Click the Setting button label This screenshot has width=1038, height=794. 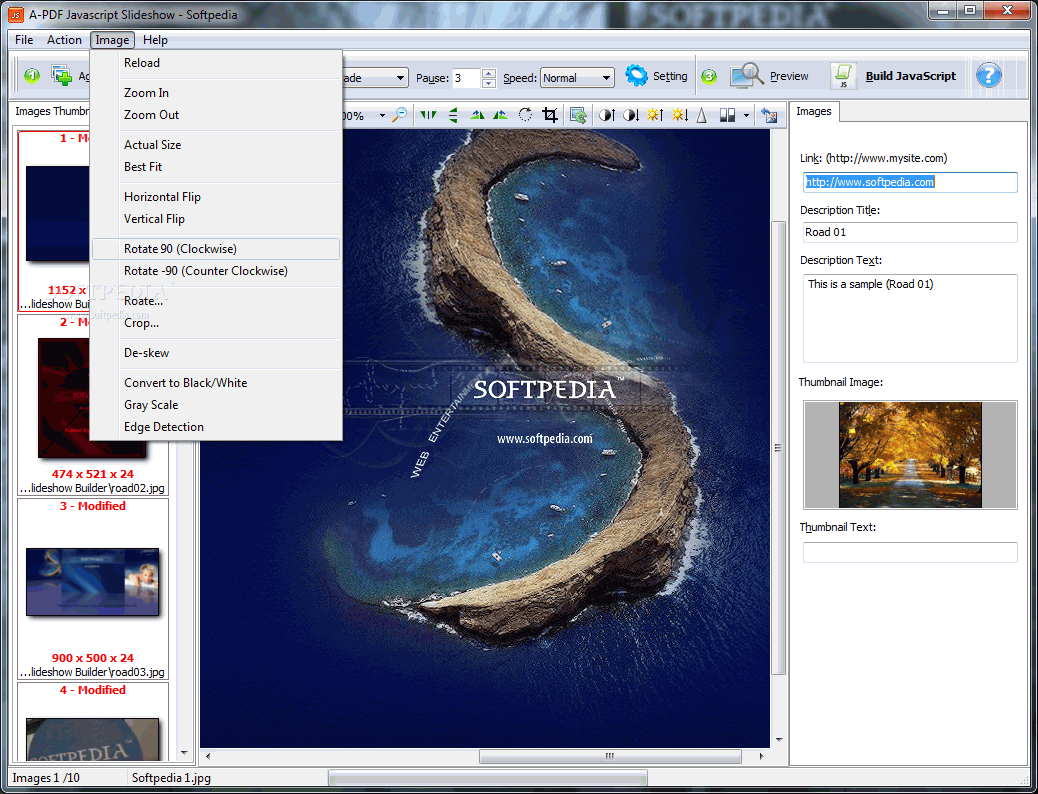(670, 76)
